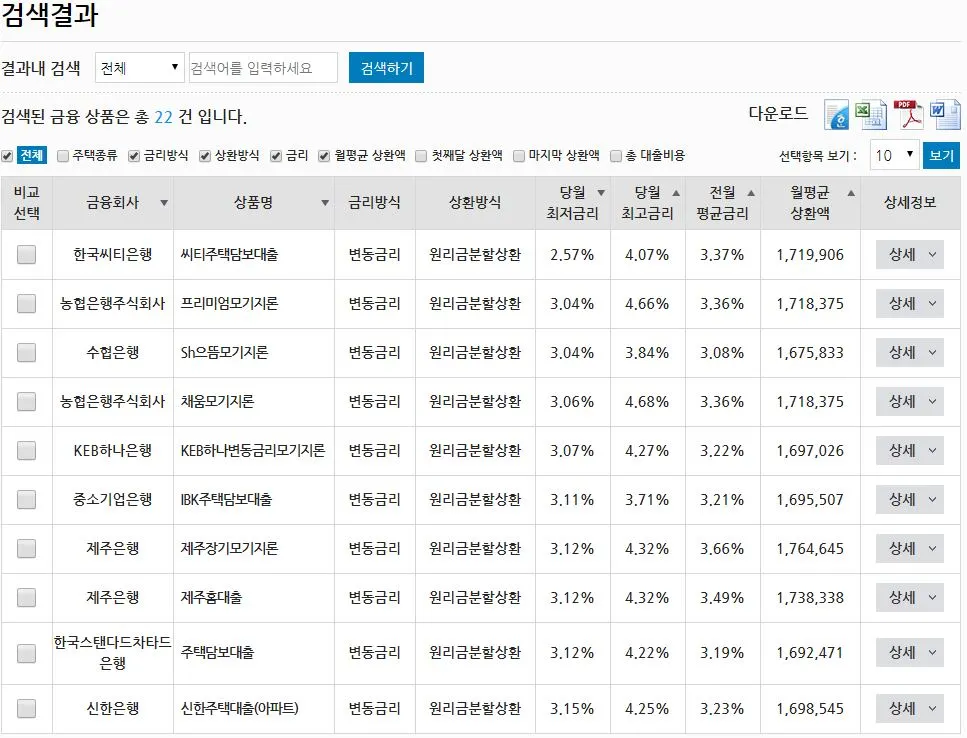Screen dimensions: 967x738
Task: Download the results as an Excel file
Action: [x=870, y=115]
